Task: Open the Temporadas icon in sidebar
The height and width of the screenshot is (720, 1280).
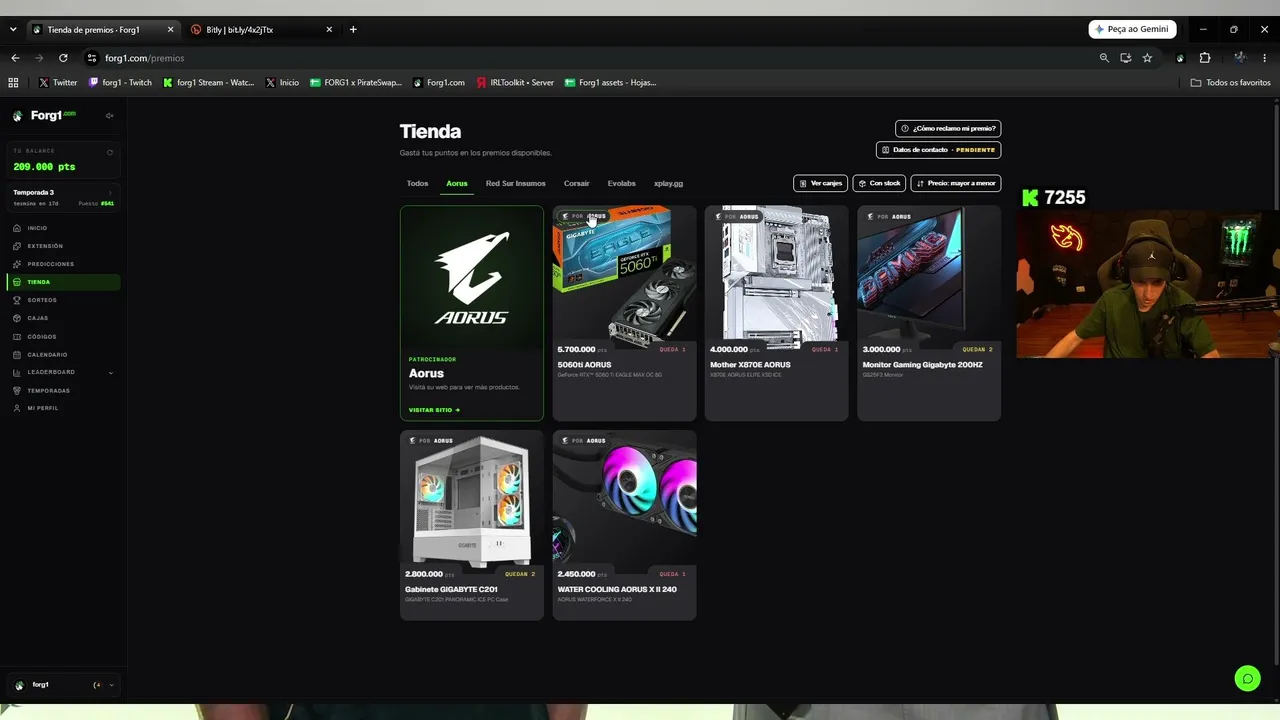Action: (17, 390)
